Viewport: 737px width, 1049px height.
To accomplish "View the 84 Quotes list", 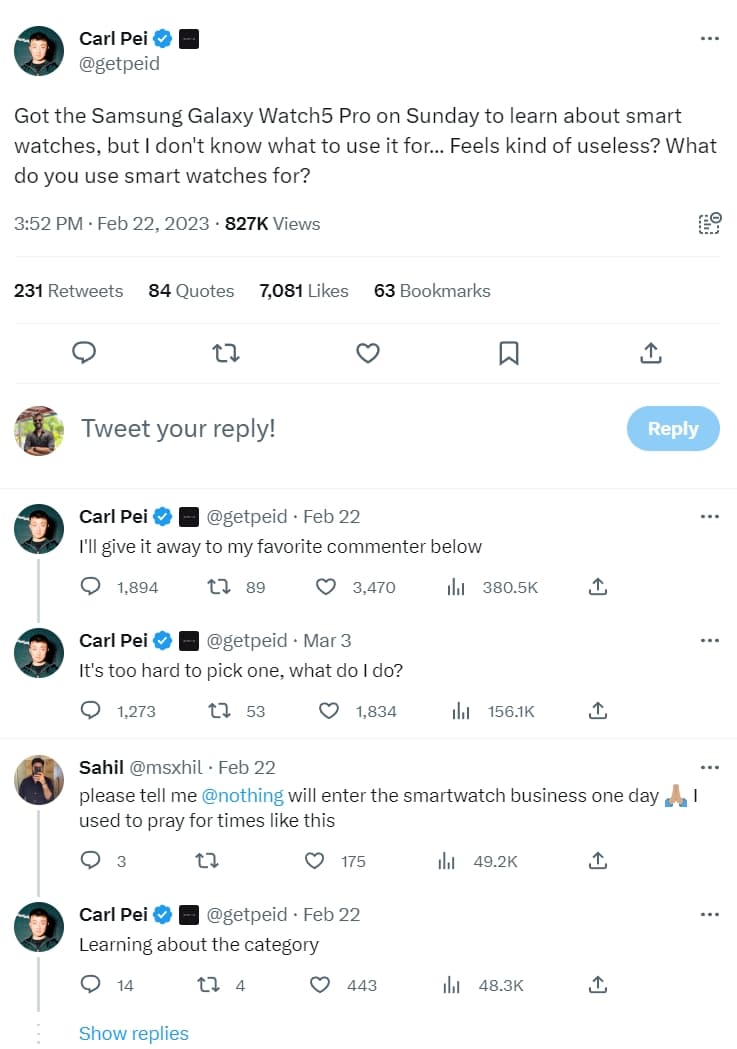I will click(x=191, y=291).
